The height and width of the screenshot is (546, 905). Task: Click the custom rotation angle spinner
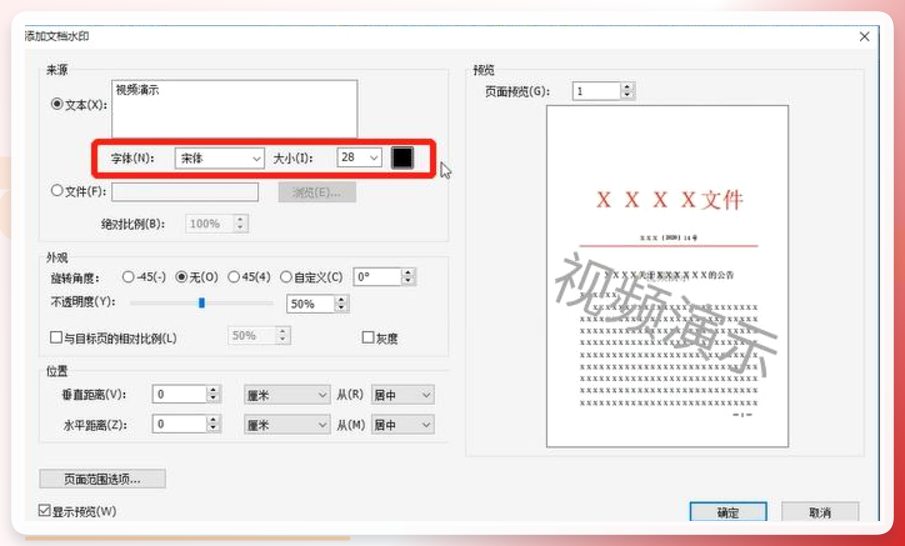[x=408, y=277]
